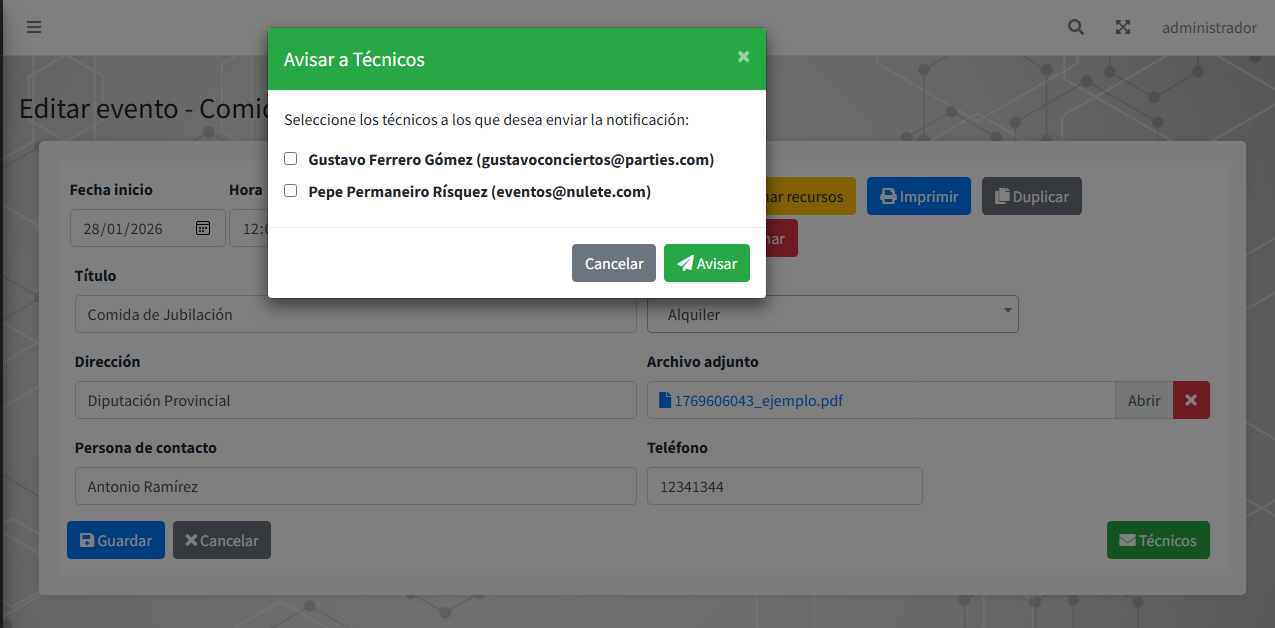The height and width of the screenshot is (628, 1275).
Task: Click the Imprimir print button
Action: click(918, 197)
